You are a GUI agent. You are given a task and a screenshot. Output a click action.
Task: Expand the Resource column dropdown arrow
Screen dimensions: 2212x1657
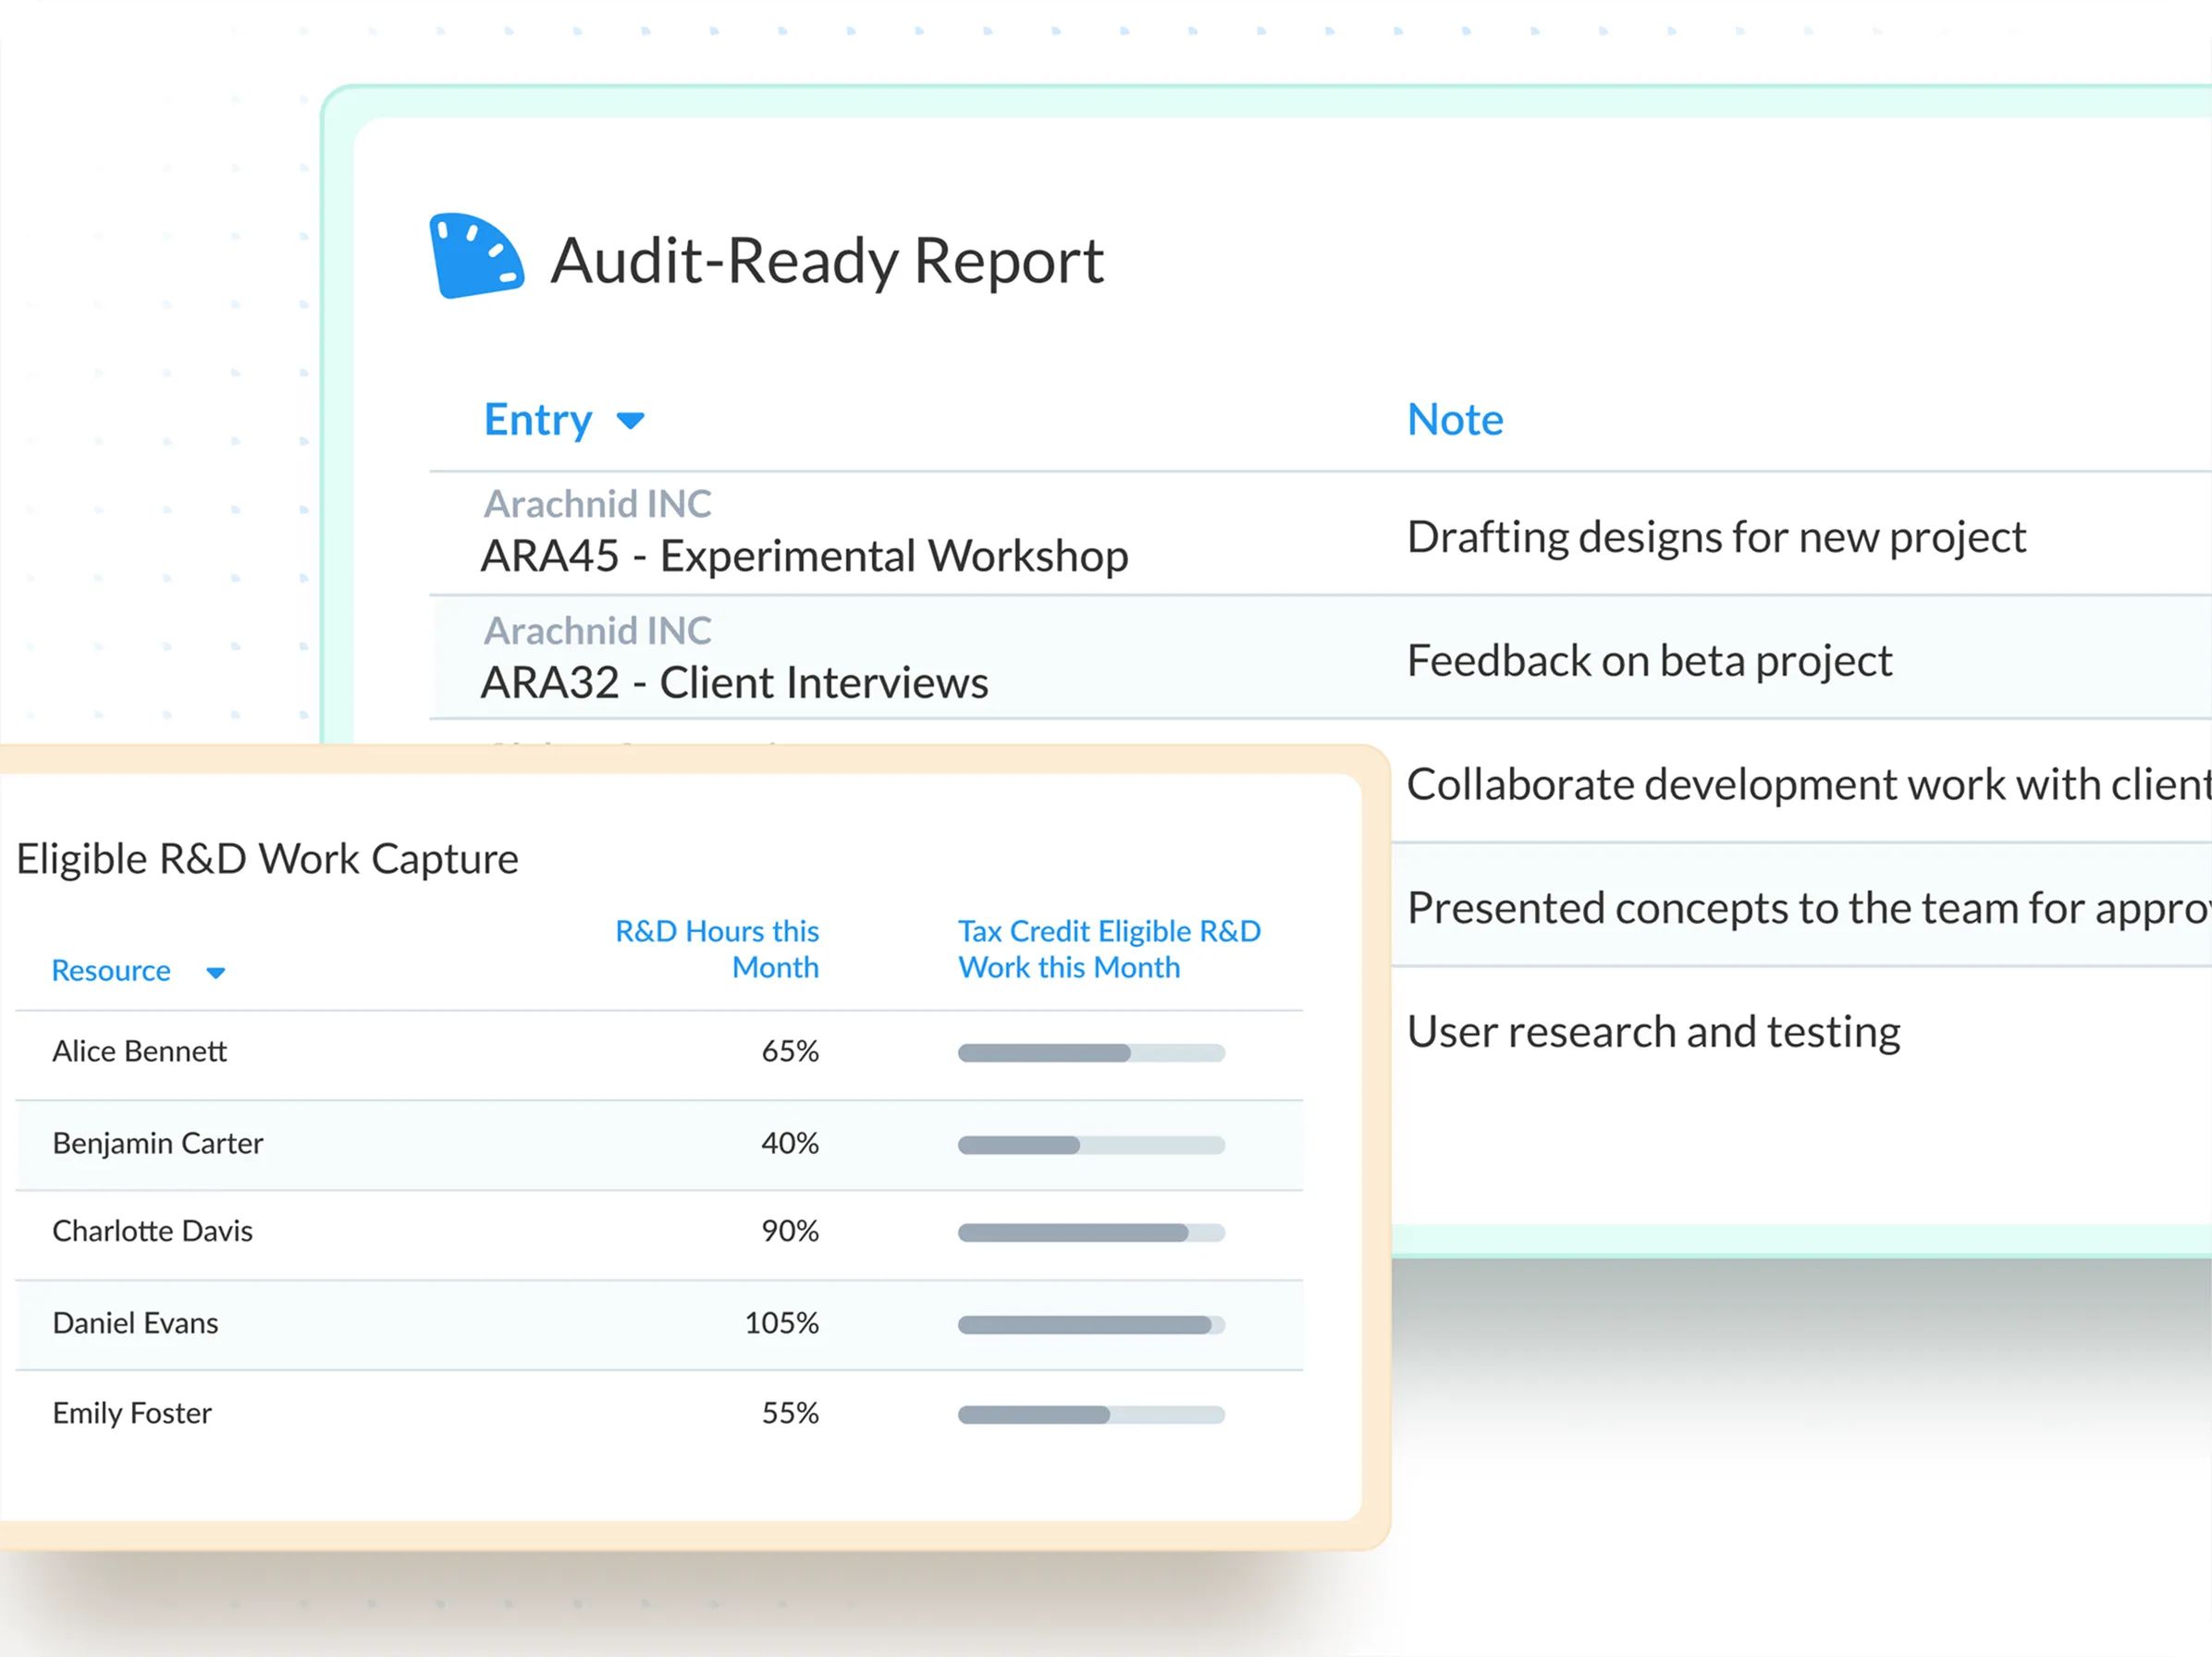pos(215,972)
